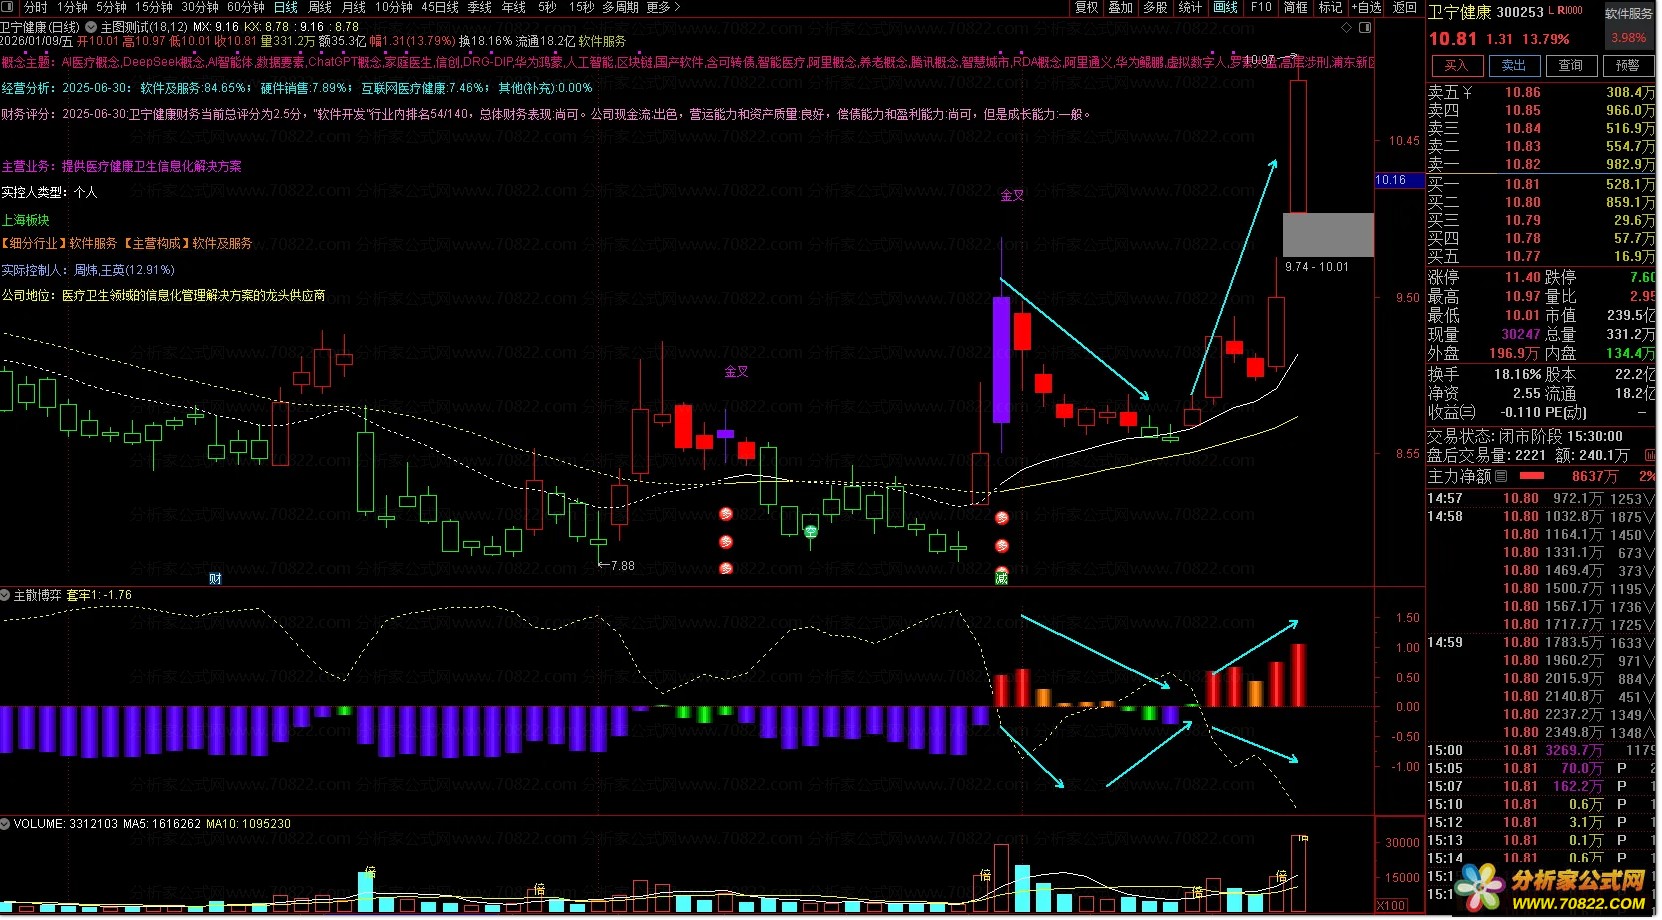This screenshot has height=920, width=1662.
Task: Open the 统计 statistics tool
Action: click(1190, 7)
